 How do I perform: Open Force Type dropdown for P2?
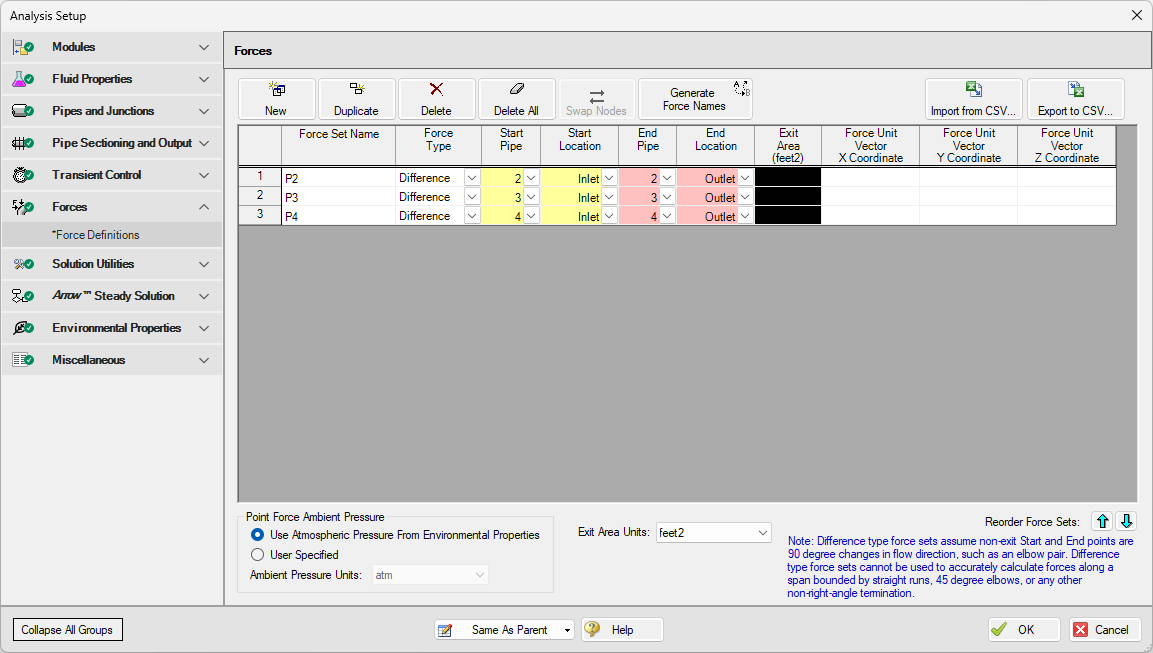pyautogui.click(x=472, y=178)
